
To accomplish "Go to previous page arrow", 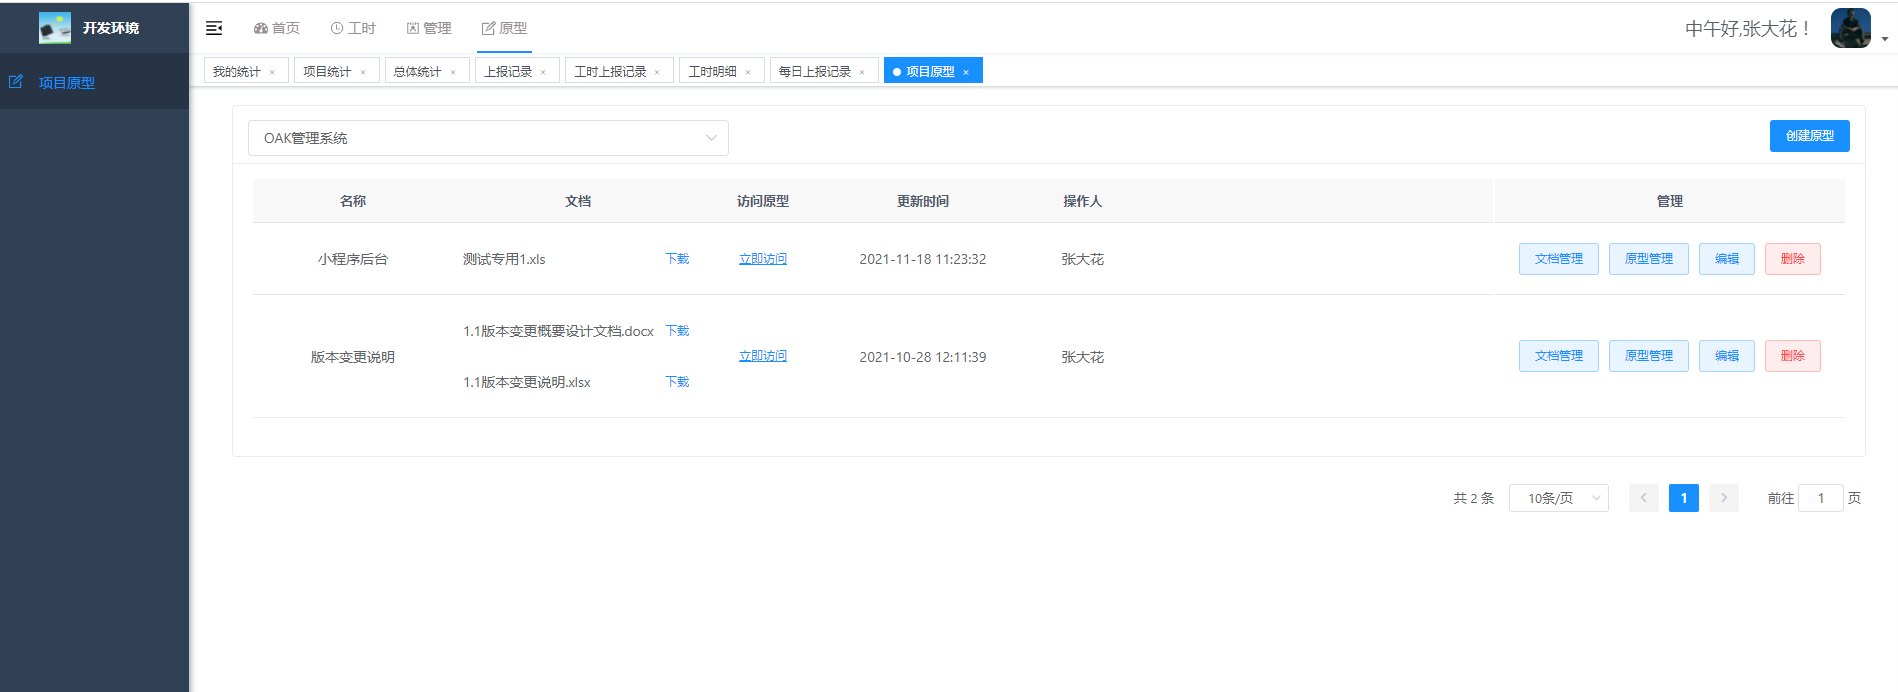I will [1643, 498].
